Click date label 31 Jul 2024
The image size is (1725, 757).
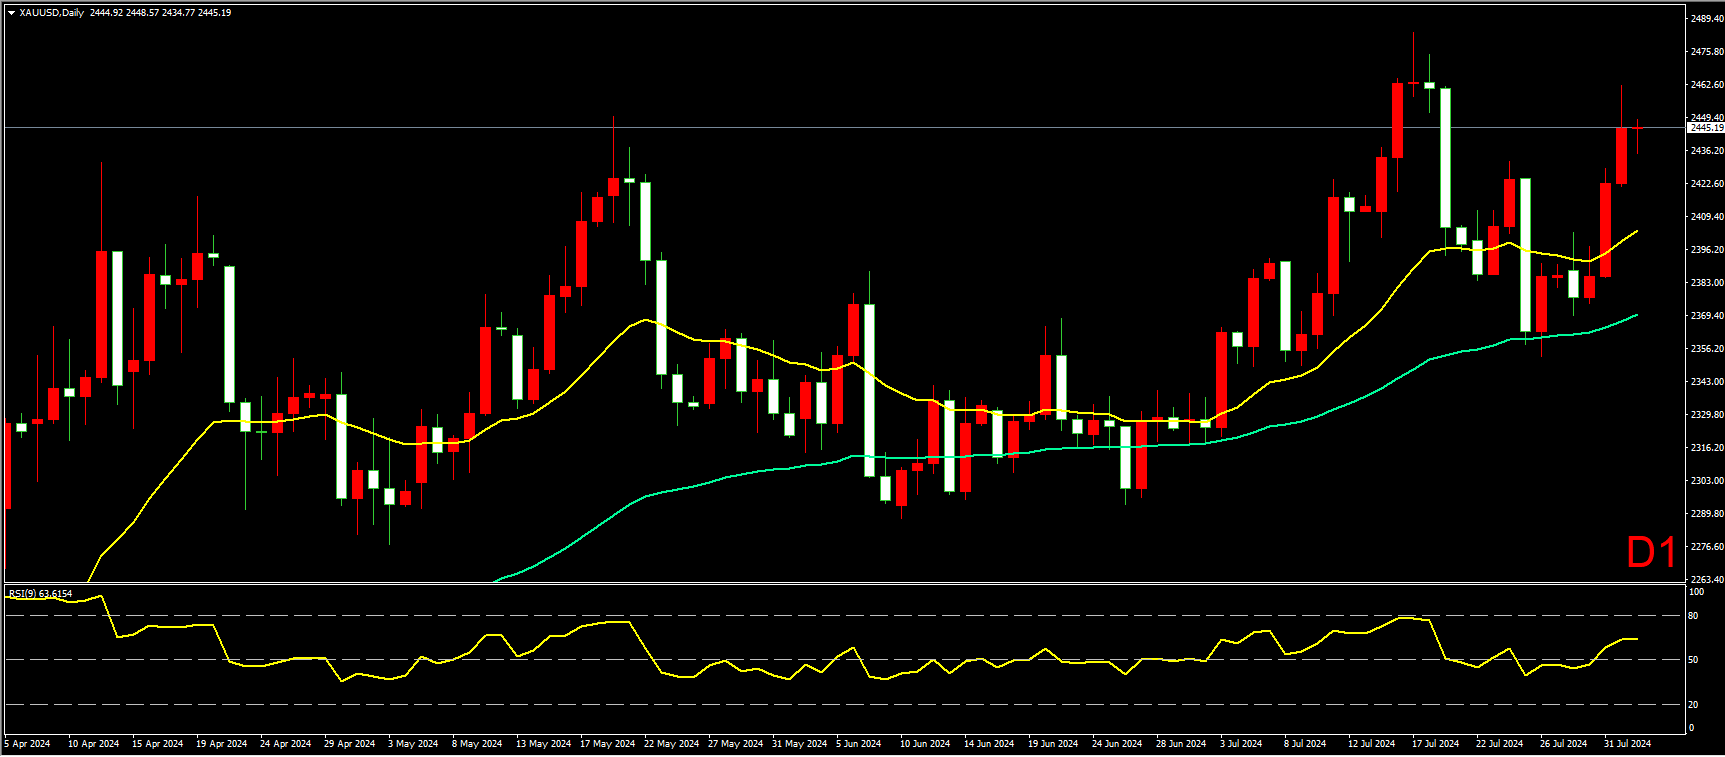(x=1627, y=744)
